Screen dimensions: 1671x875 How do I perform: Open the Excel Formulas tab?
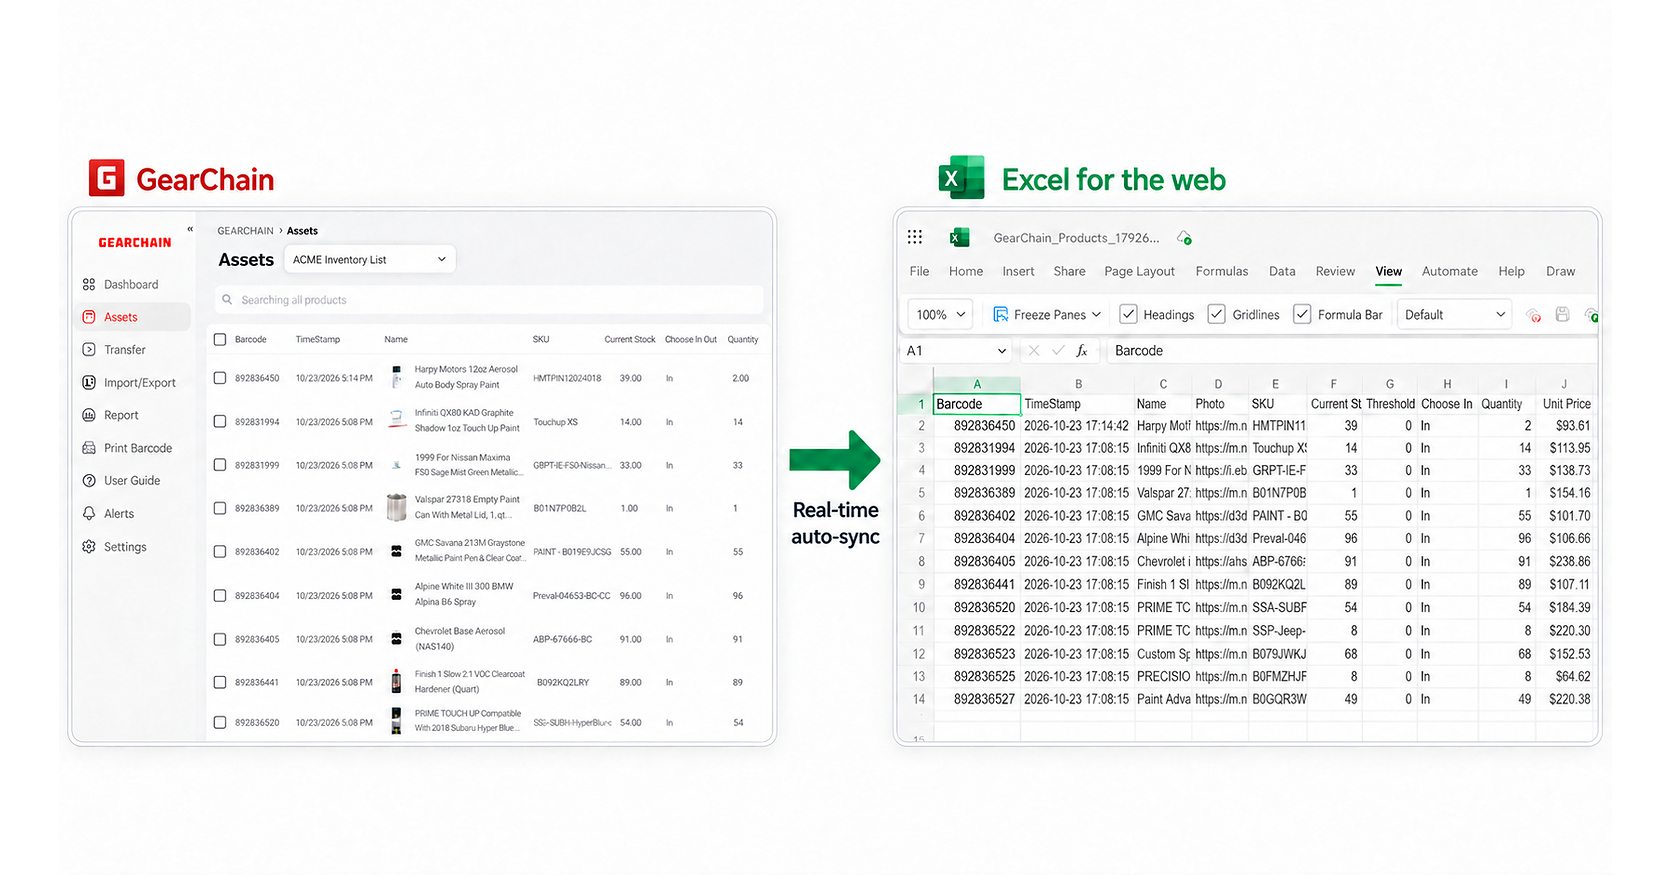pos(1222,271)
